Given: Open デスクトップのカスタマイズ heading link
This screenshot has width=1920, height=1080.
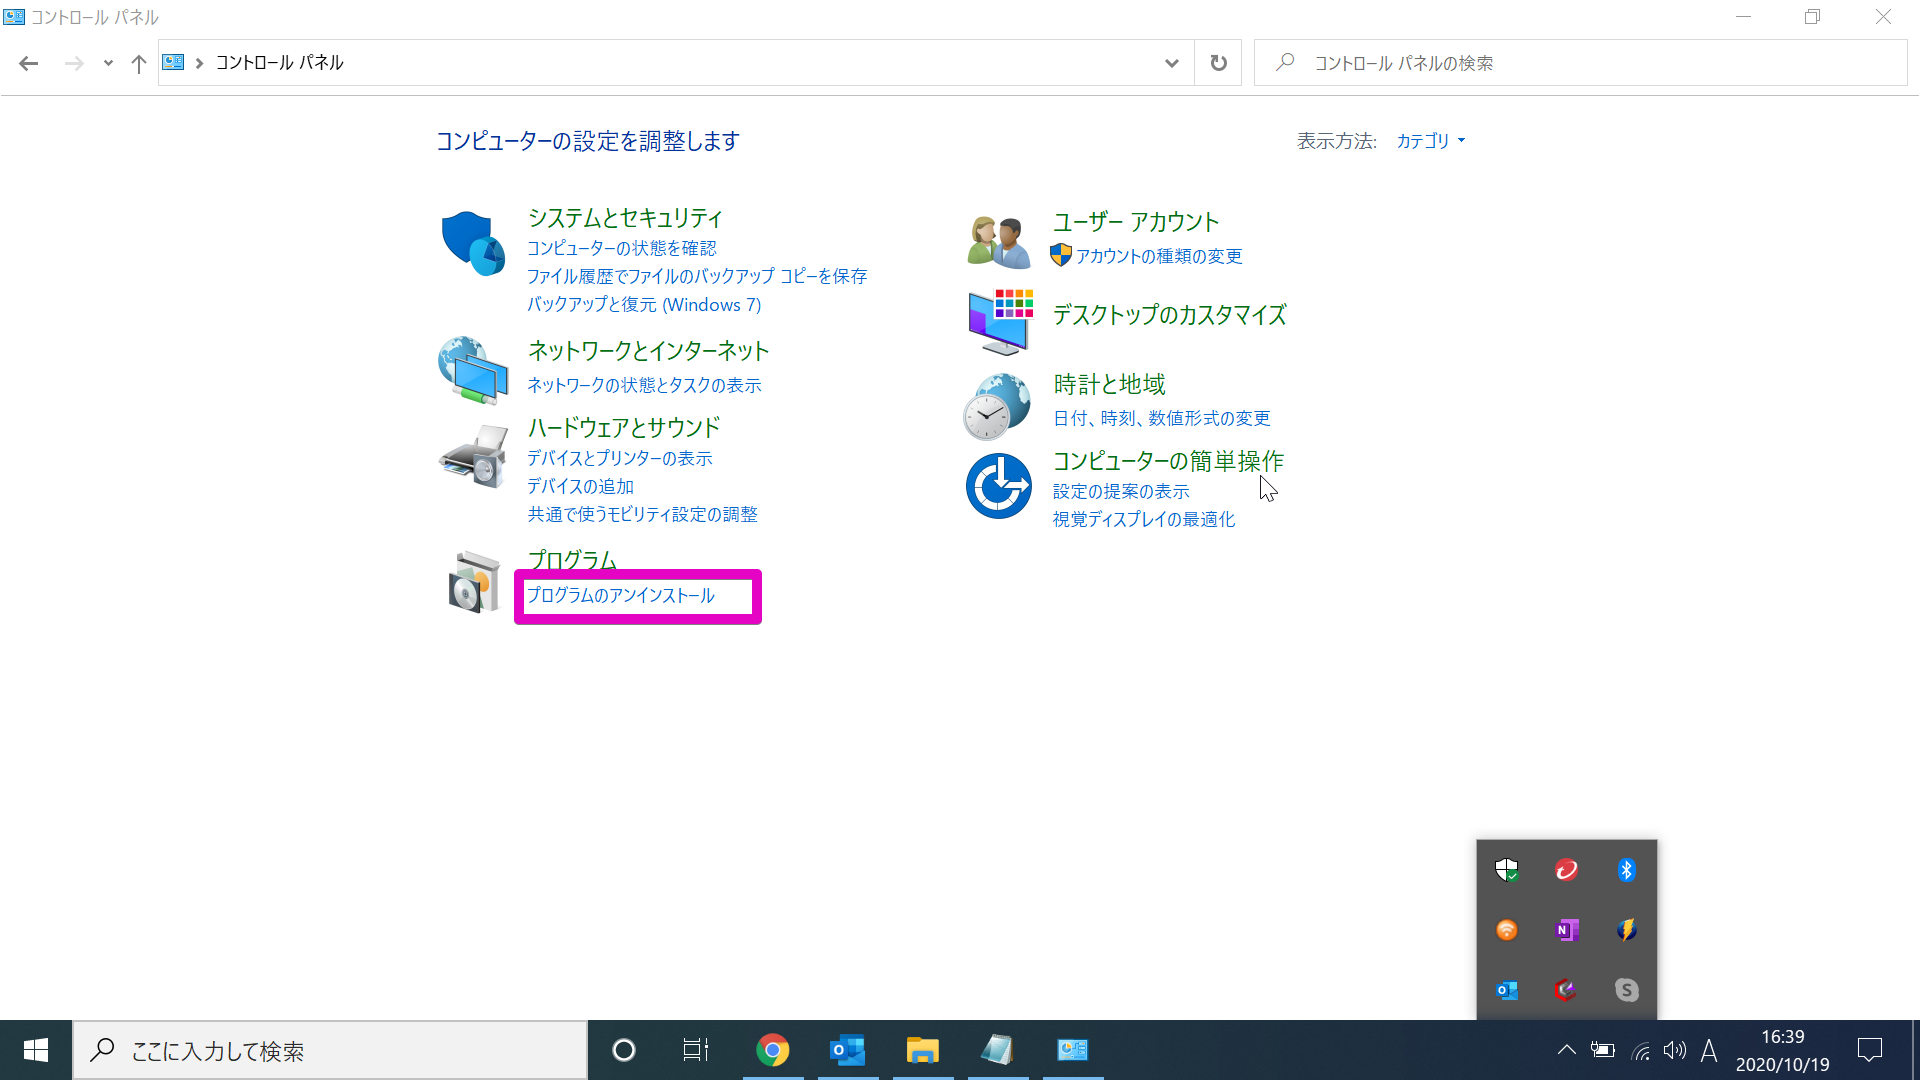Looking at the screenshot, I should pyautogui.click(x=1169, y=315).
